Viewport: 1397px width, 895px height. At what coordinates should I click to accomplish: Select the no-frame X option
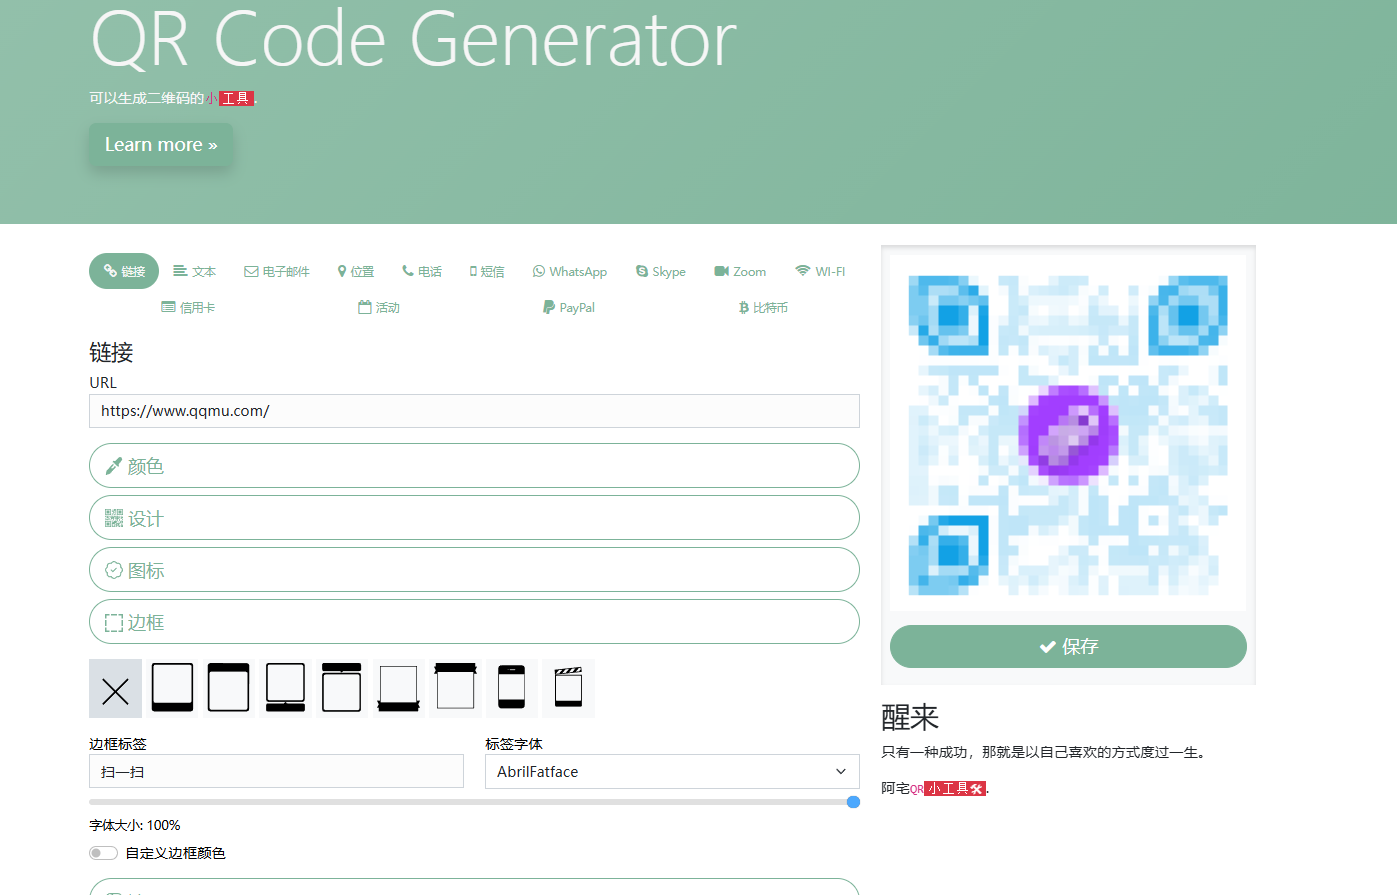(x=115, y=688)
